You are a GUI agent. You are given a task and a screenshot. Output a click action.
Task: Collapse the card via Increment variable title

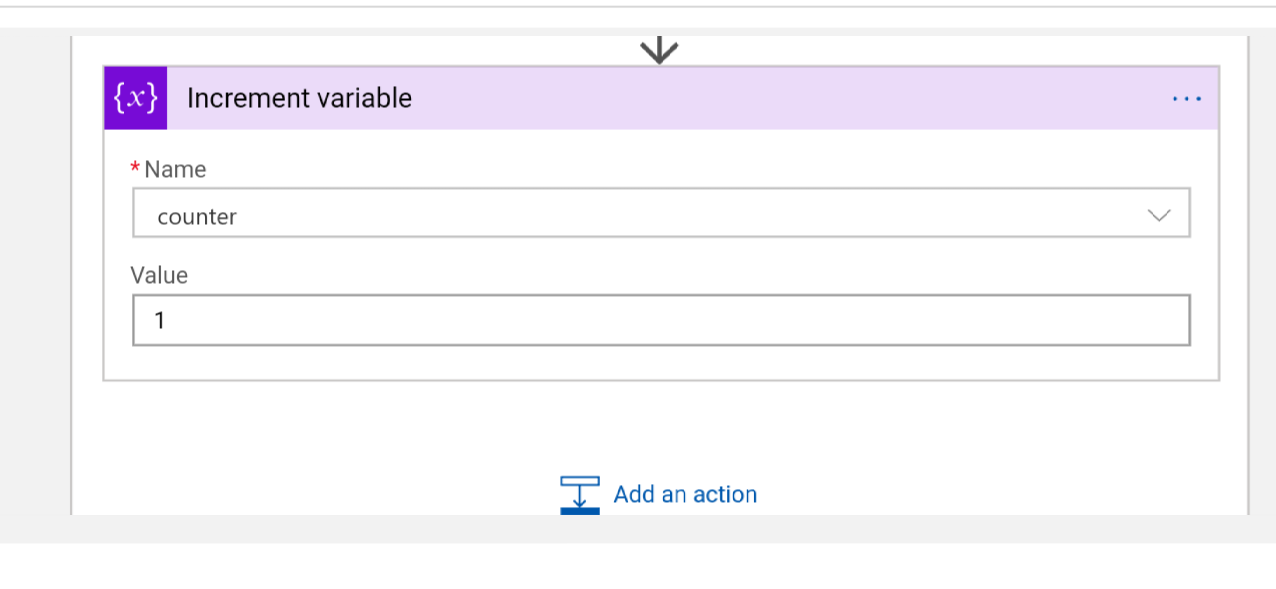[x=299, y=98]
